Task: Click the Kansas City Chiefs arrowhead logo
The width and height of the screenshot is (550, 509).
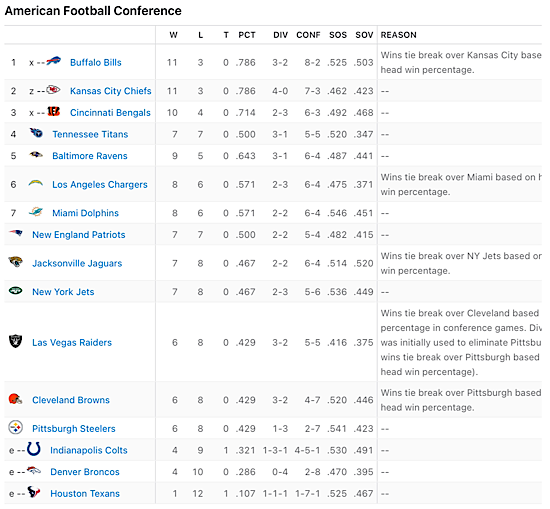Action: (x=53, y=90)
